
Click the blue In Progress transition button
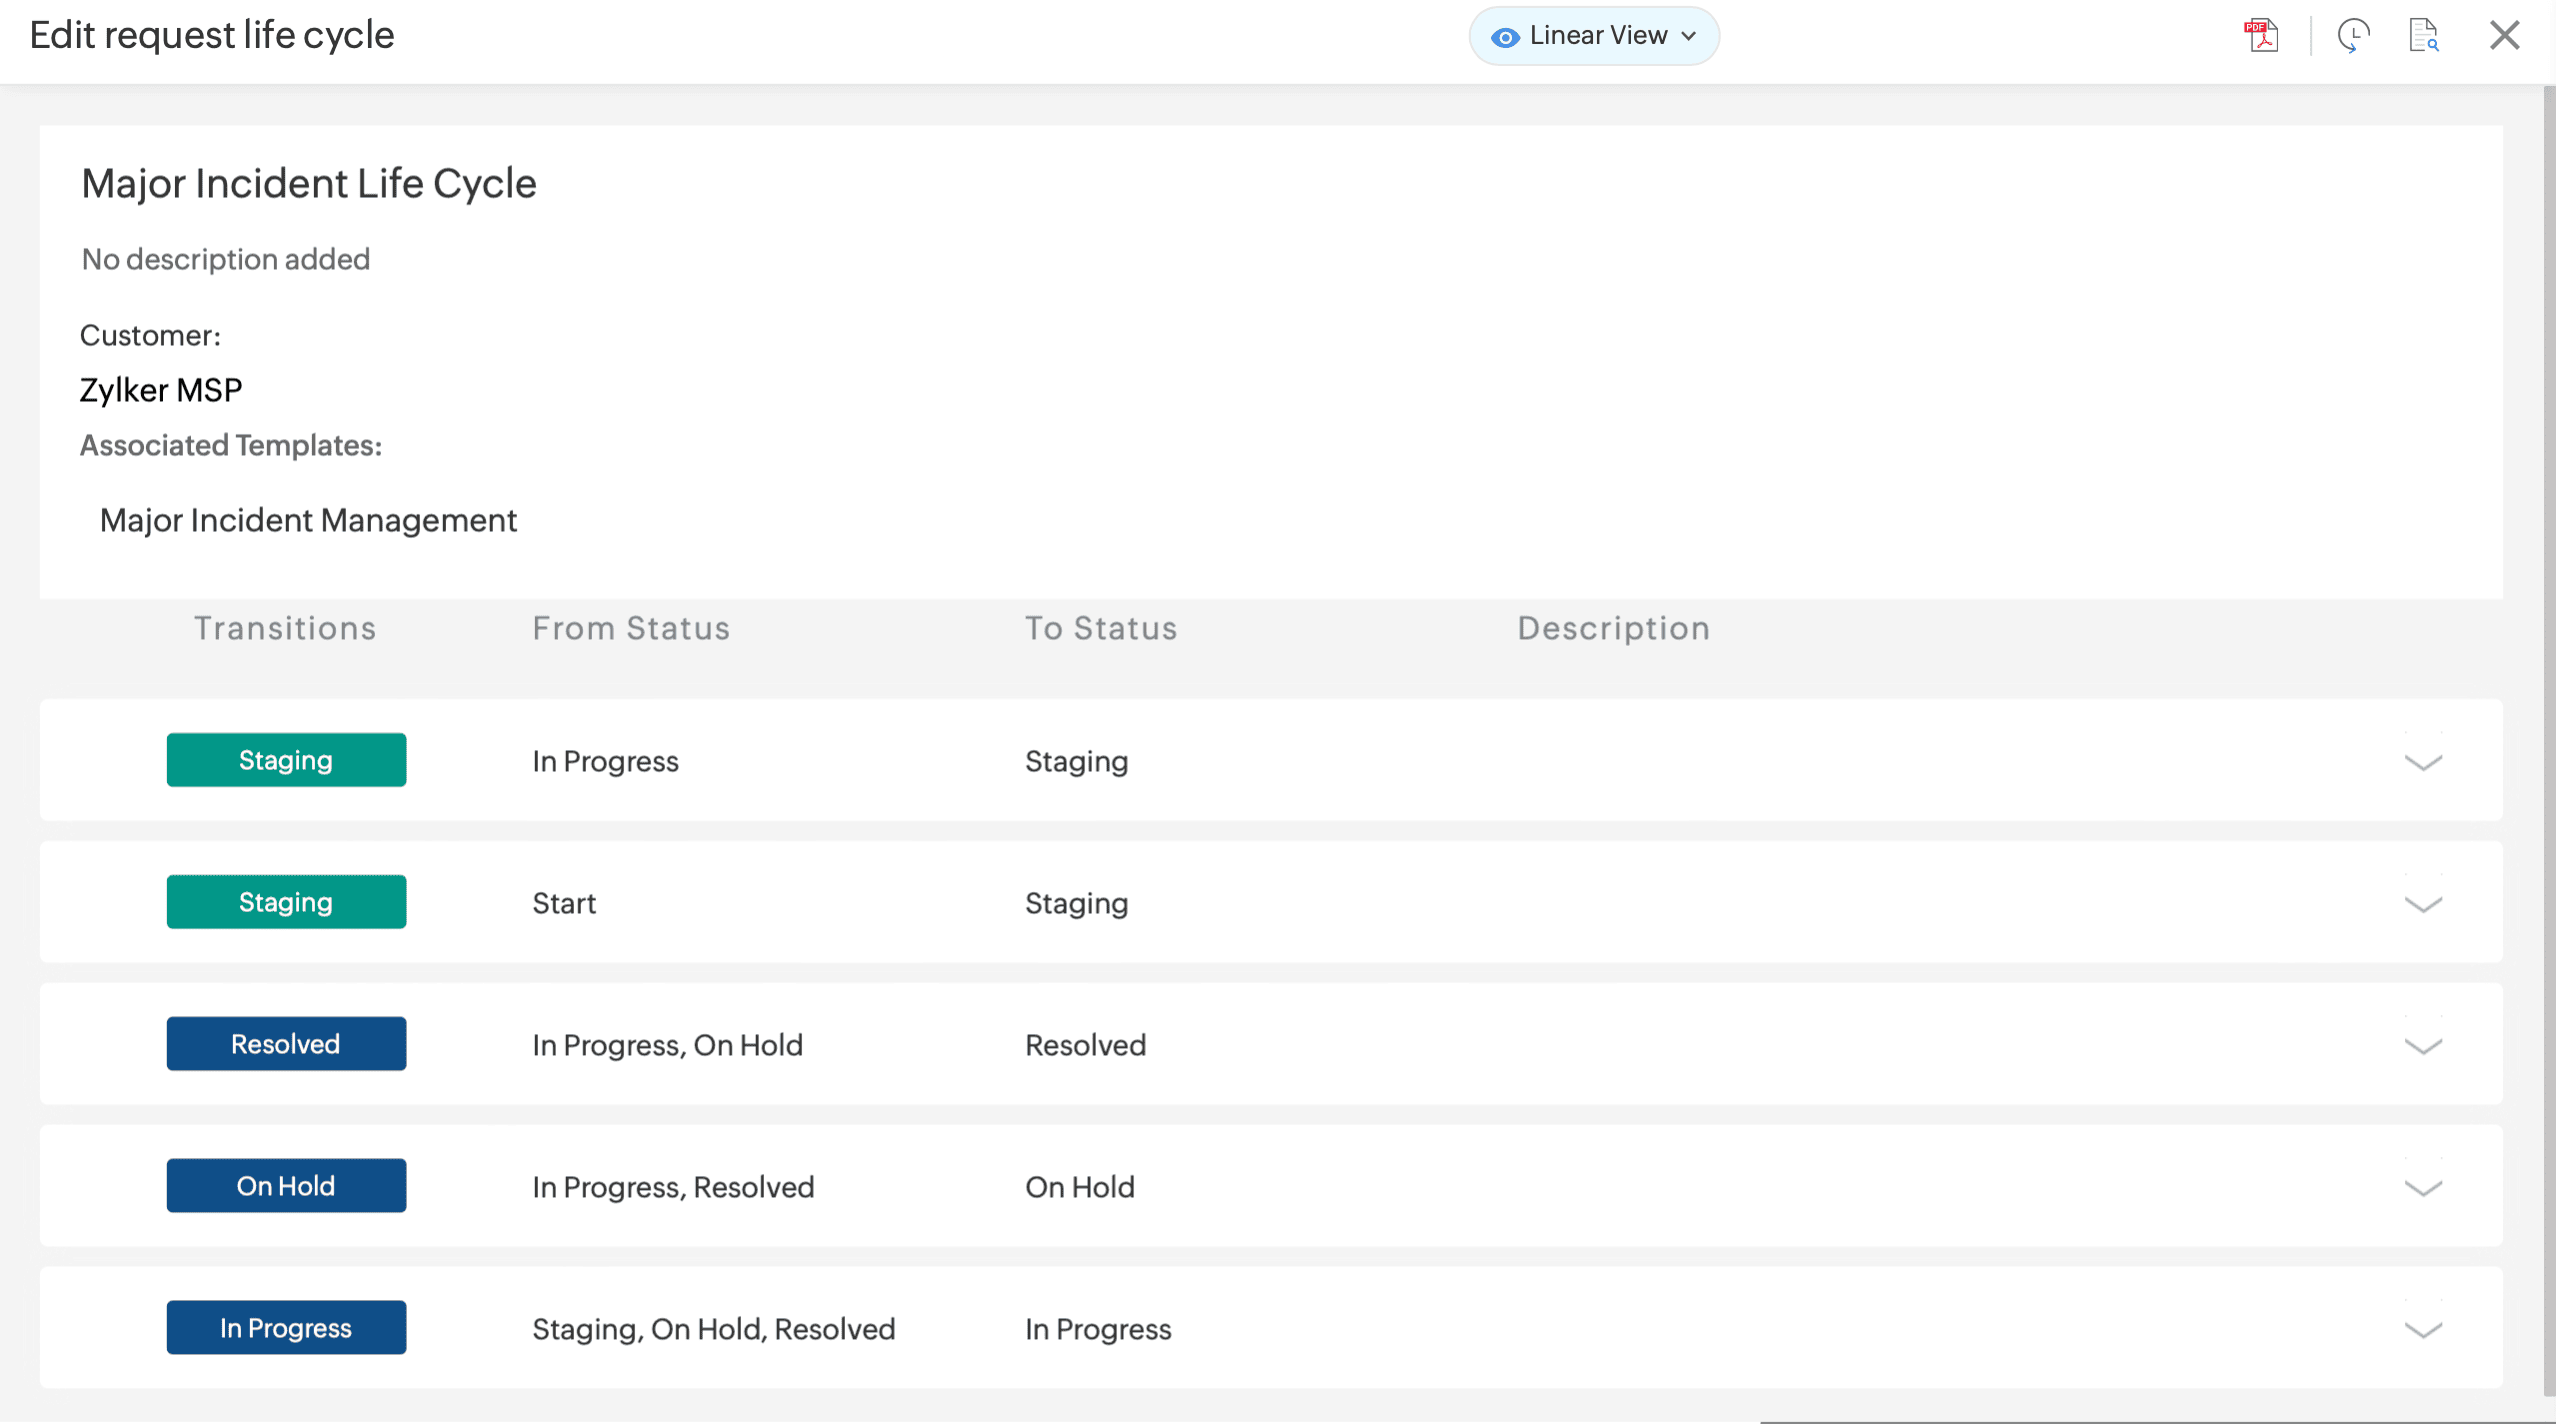[286, 1328]
